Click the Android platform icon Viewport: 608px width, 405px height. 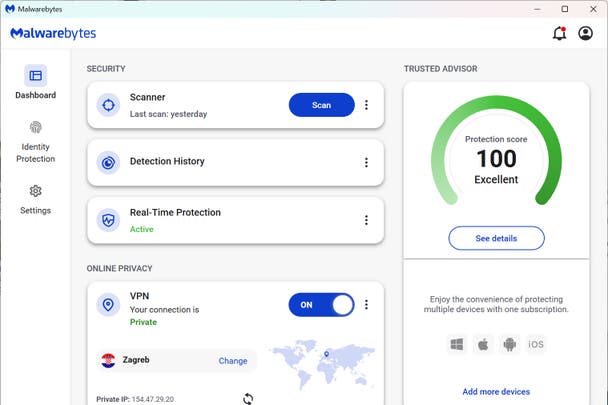point(510,344)
